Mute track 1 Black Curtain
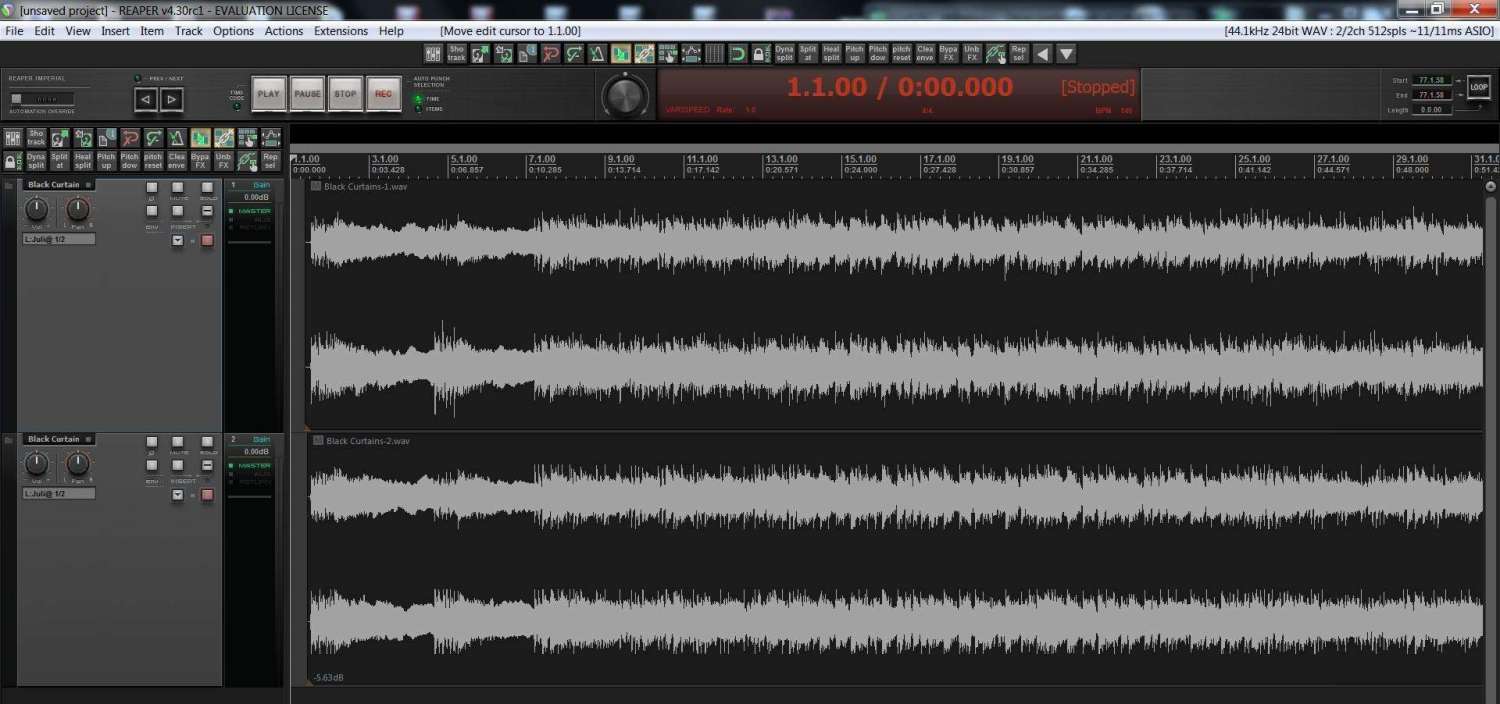Screen dimensions: 1500x704 177,187
